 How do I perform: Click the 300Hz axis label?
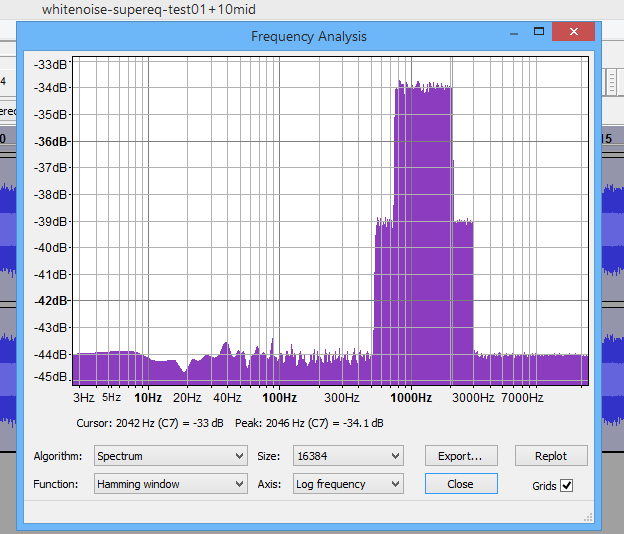point(341,398)
